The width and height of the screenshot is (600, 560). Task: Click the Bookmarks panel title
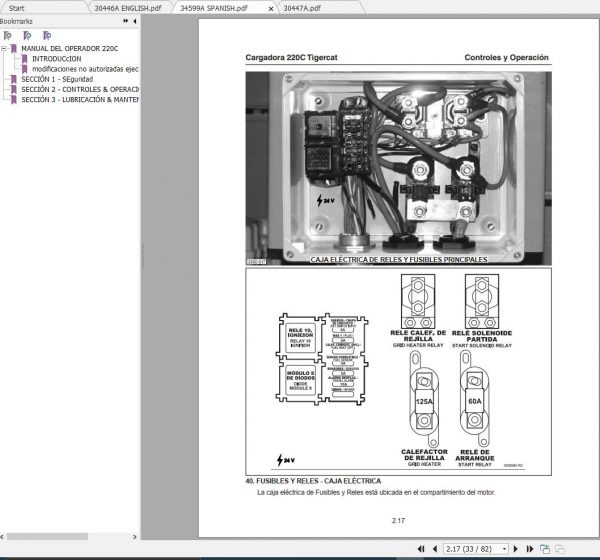(16, 21)
